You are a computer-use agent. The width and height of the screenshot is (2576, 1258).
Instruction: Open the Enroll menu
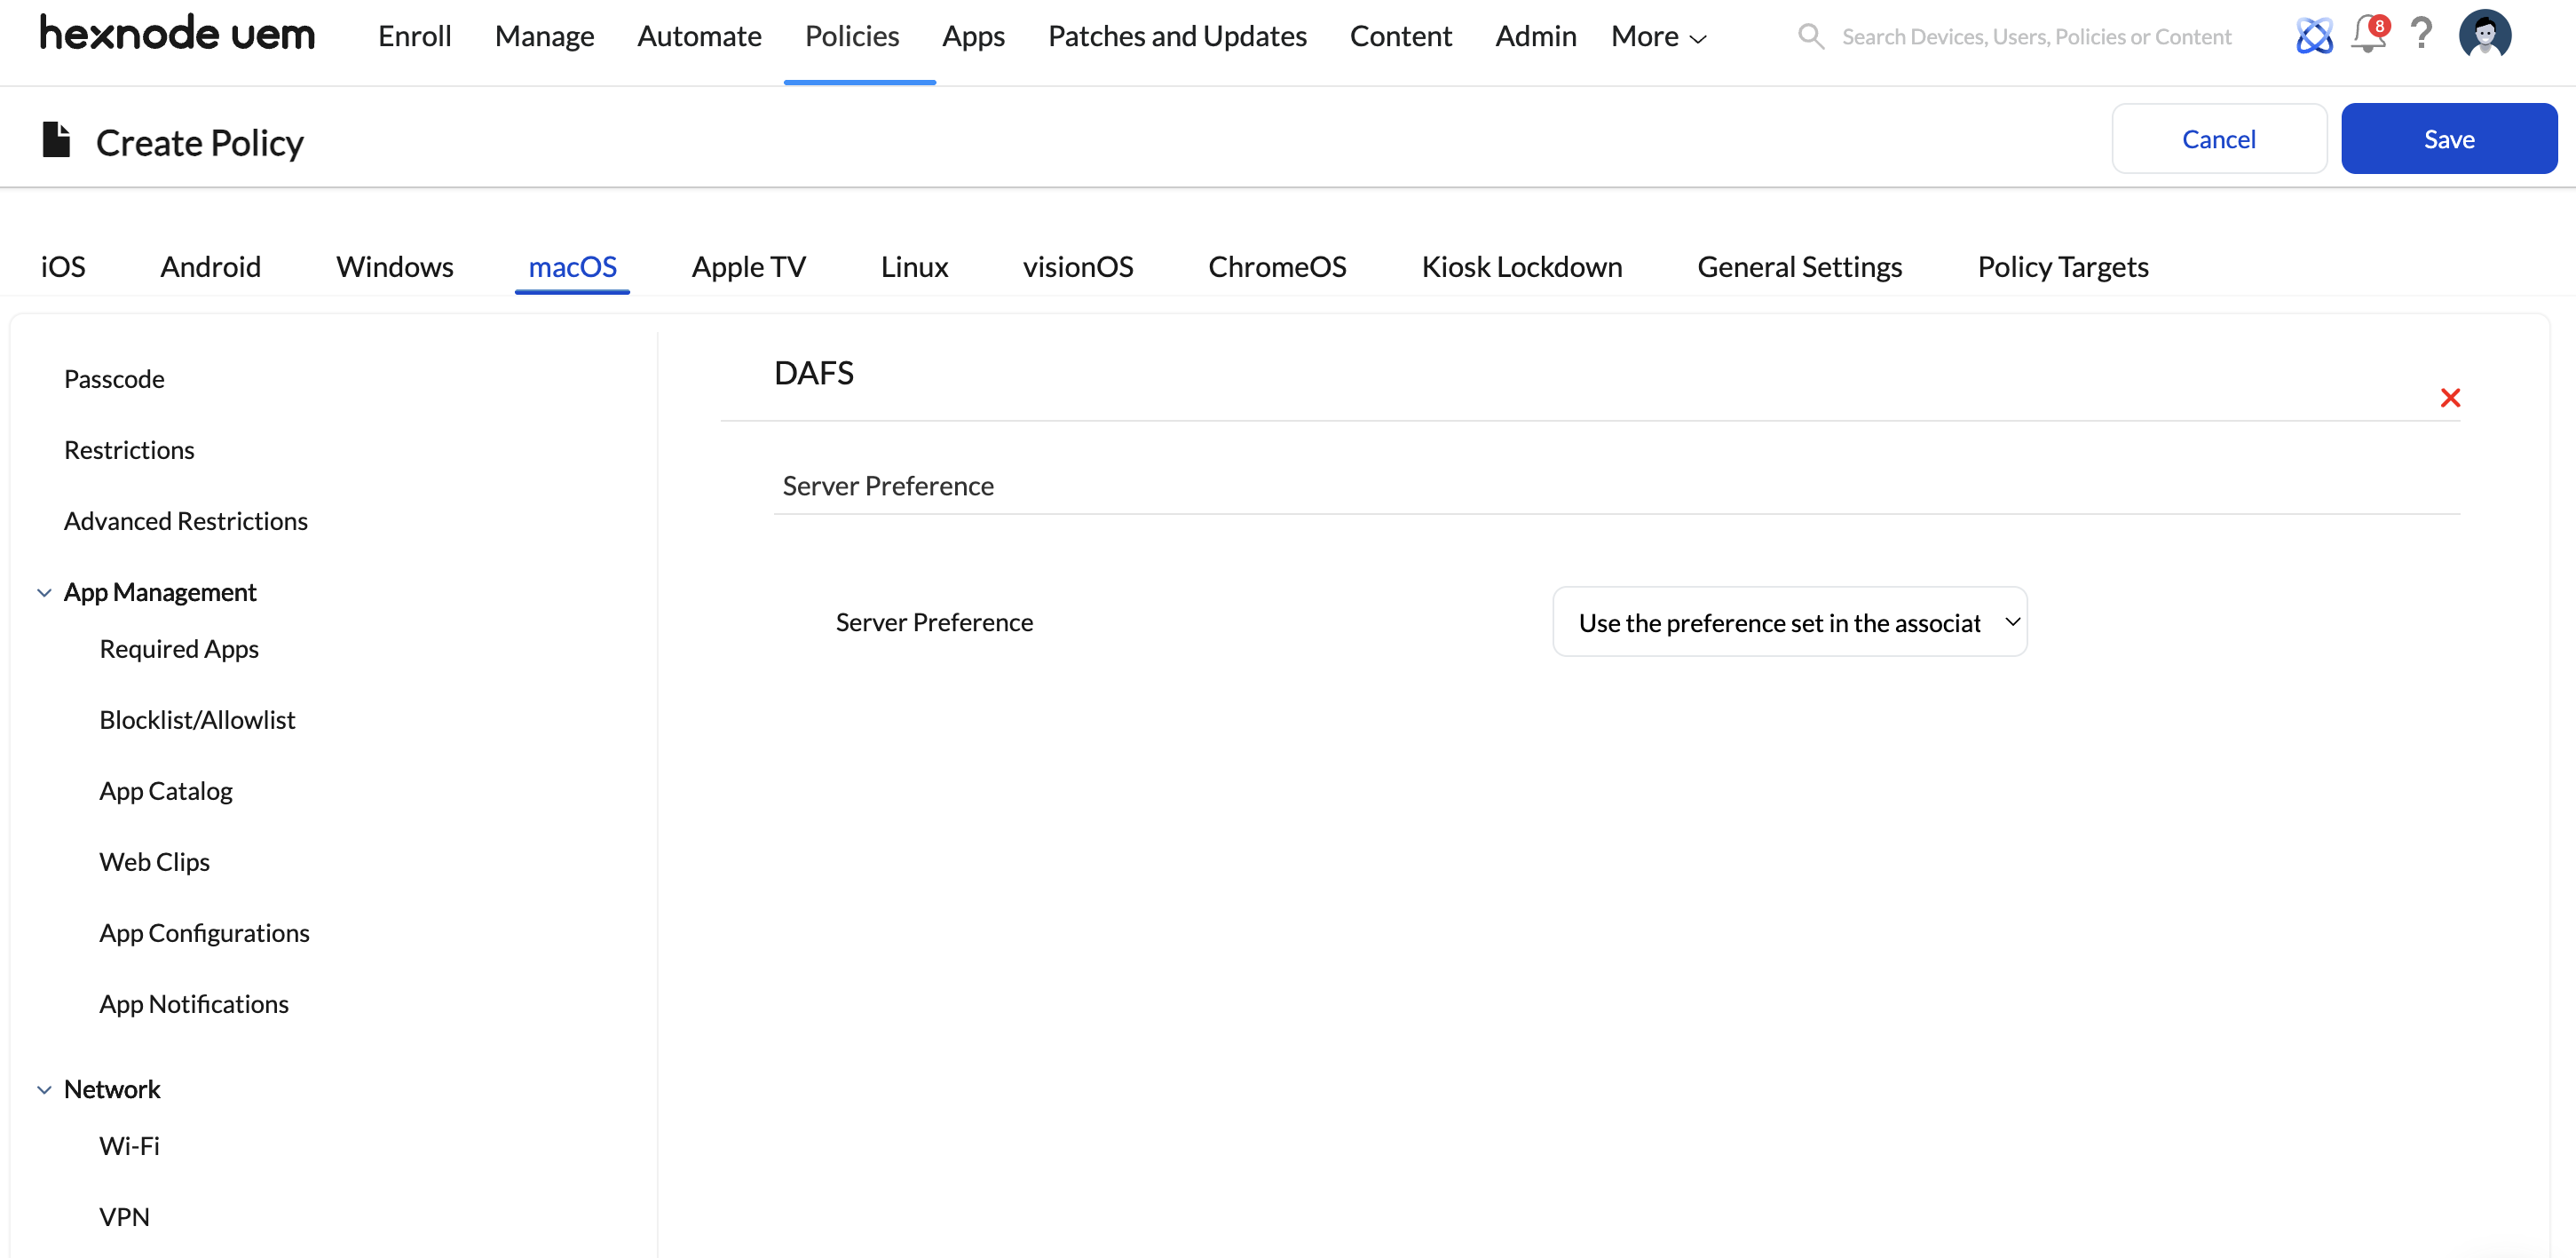414,37
